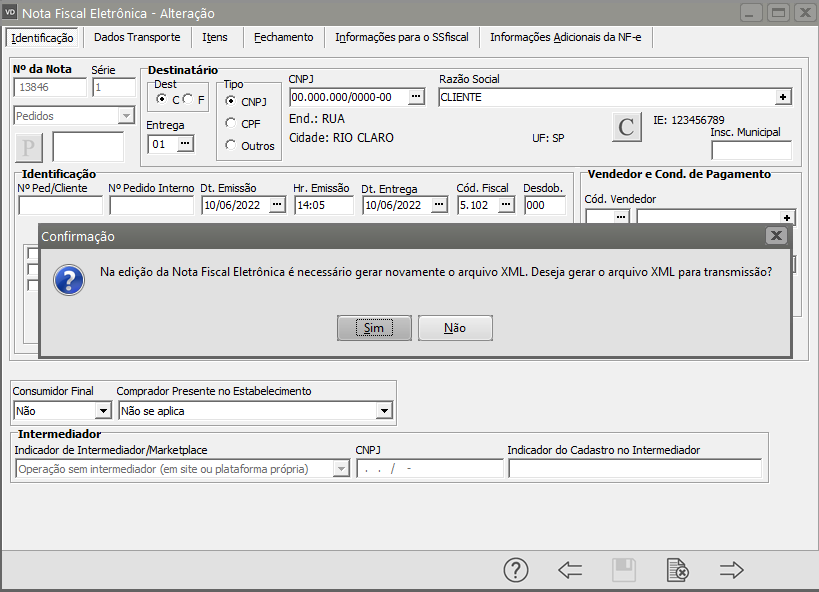Click plus button beside Razão Social
819x592 pixels.
(x=783, y=97)
